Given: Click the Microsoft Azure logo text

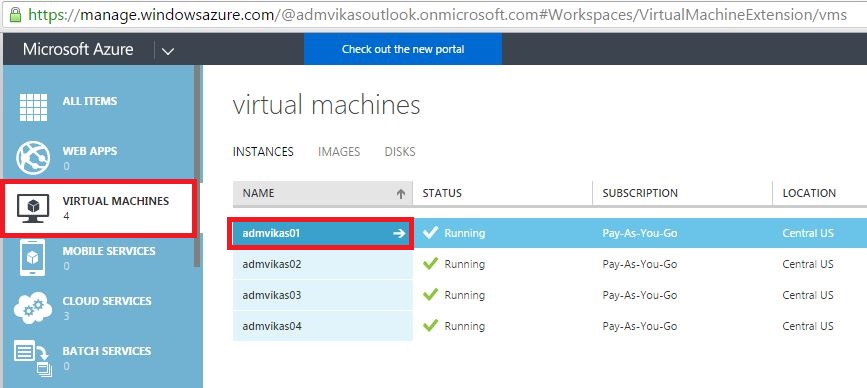Looking at the screenshot, I should tap(78, 49).
